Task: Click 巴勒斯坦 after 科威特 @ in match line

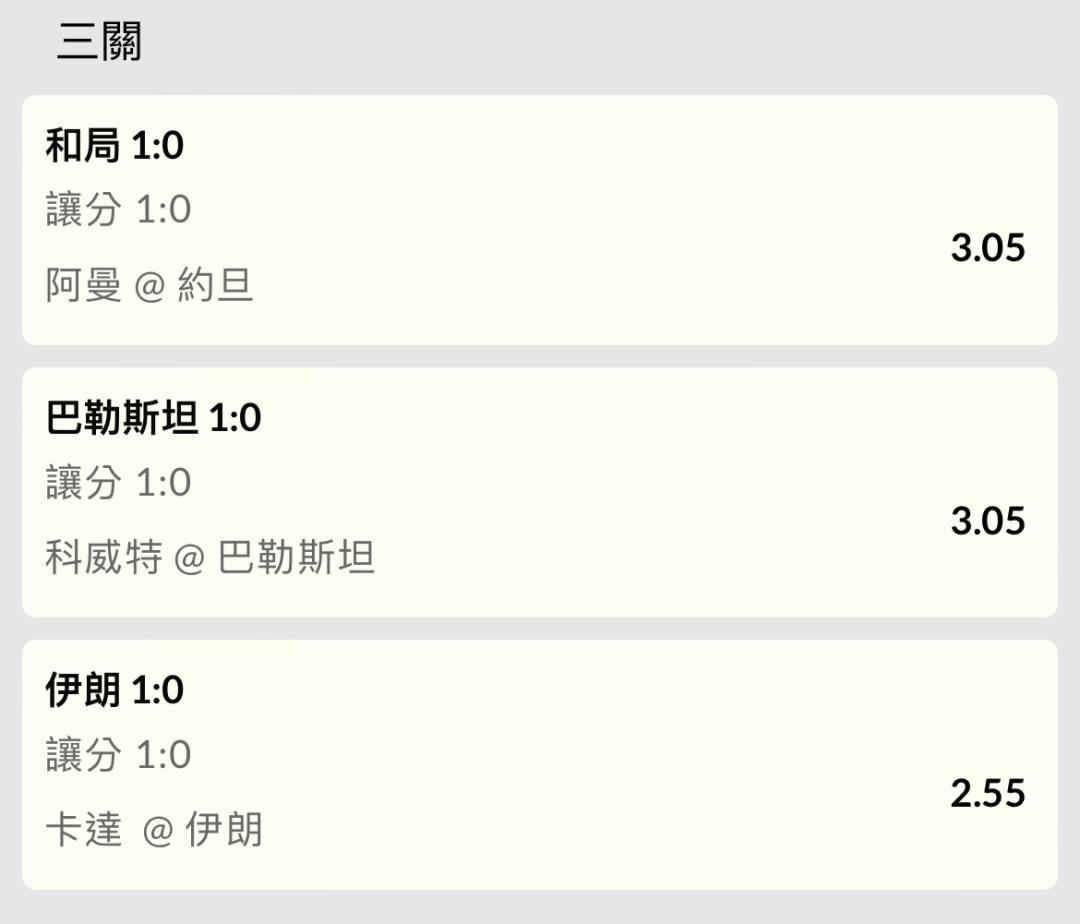Action: (x=296, y=558)
